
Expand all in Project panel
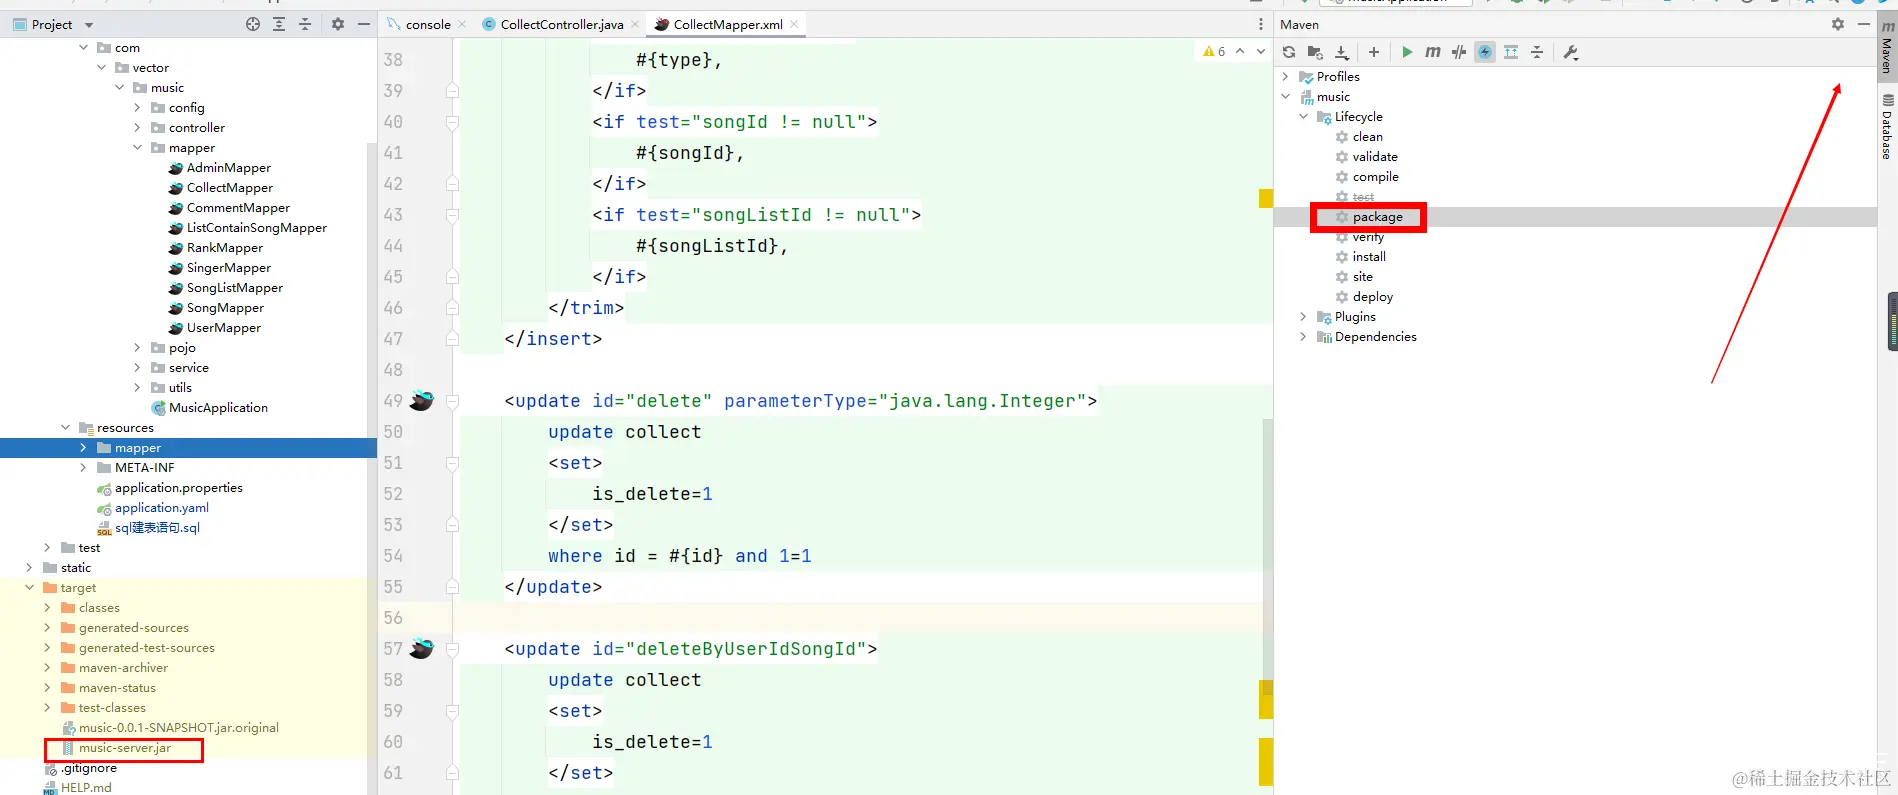(279, 24)
